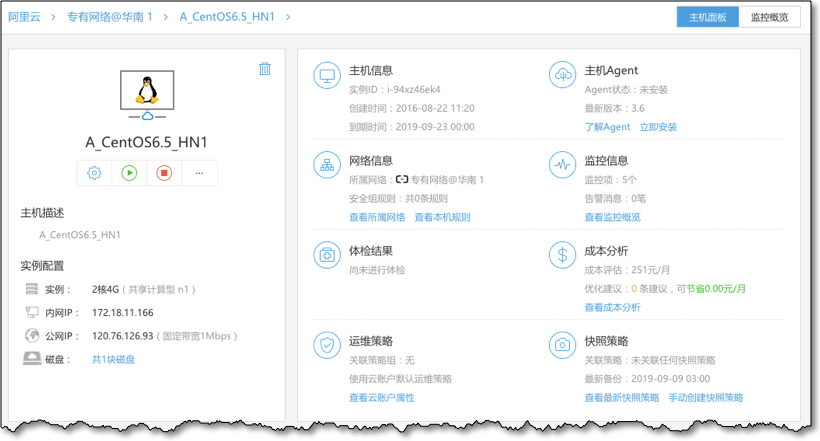Select the internal IP 172.18.11.166
Viewport: 820px width, 441px height.
(123, 313)
